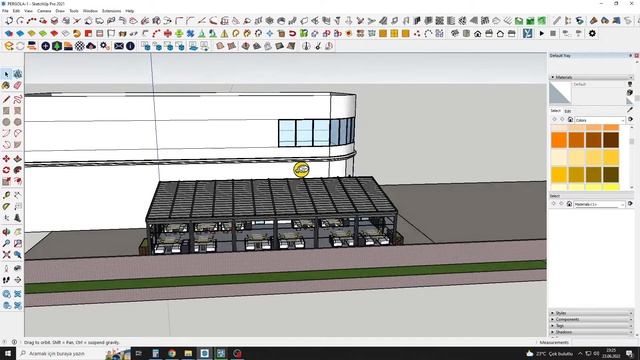This screenshot has height=360, width=640.
Task: Select the arrow Select tool
Action: [6, 74]
